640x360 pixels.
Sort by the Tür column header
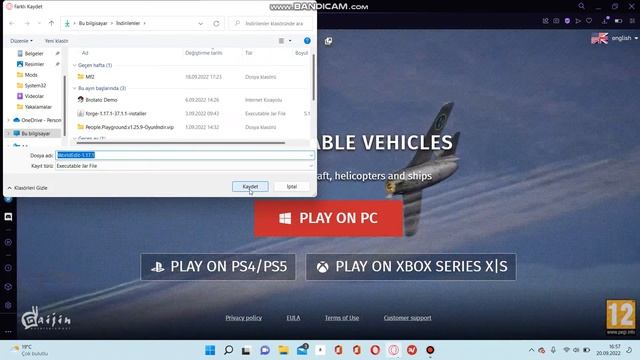click(249, 53)
